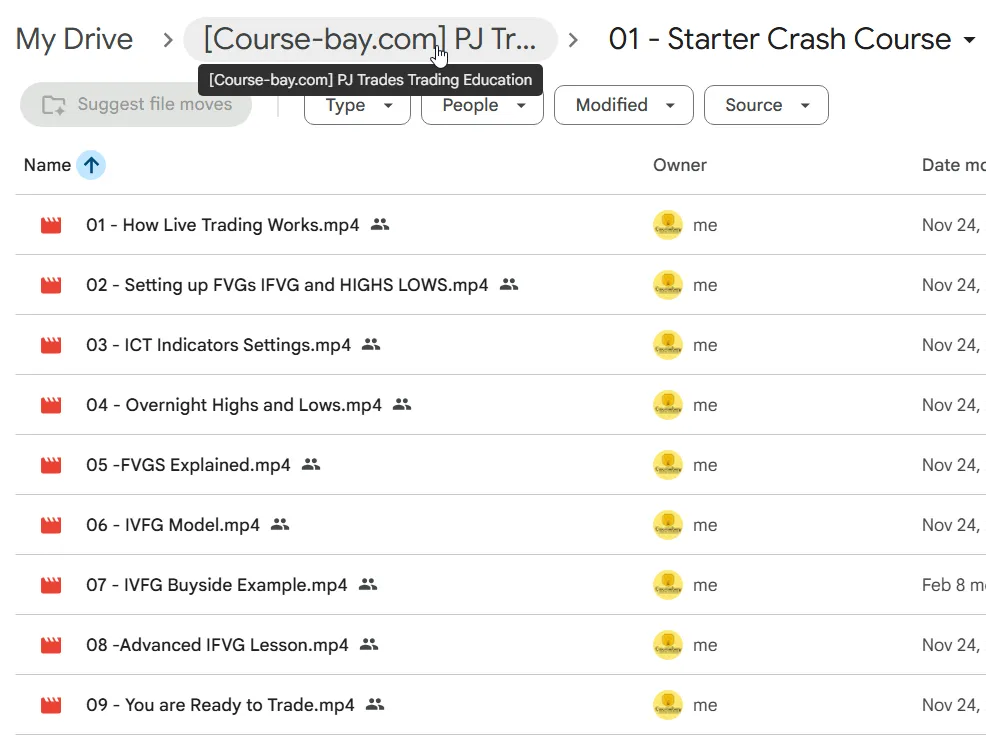Click owner avatar in ICT Indicators Settings row

point(668,345)
